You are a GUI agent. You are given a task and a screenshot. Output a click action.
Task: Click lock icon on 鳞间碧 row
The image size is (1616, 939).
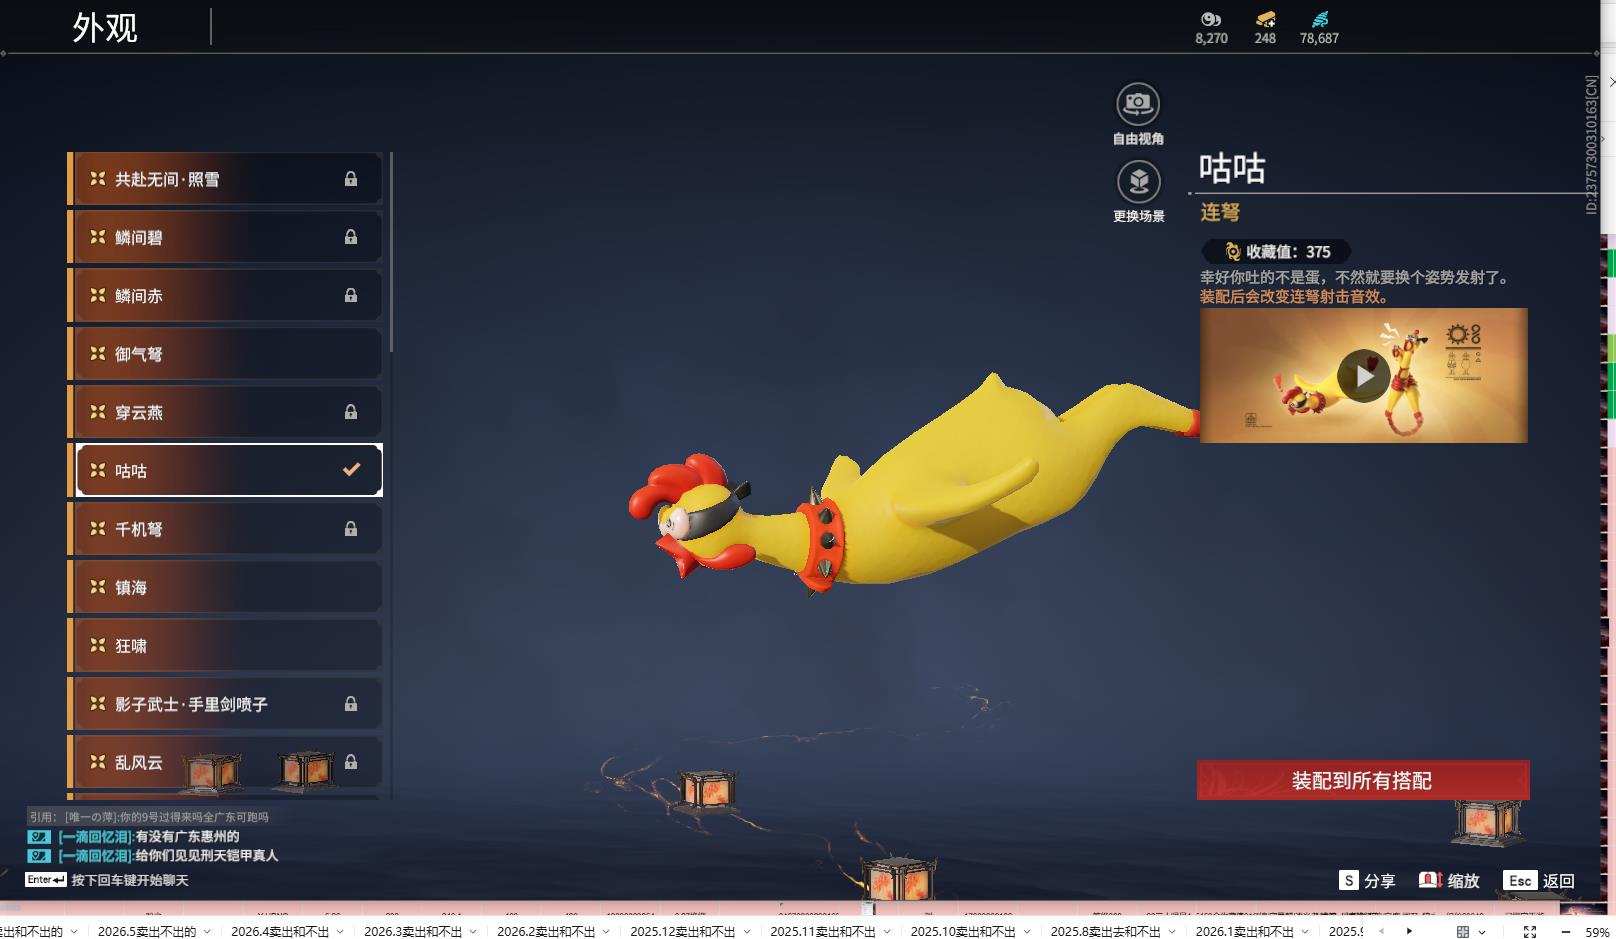[x=351, y=237]
